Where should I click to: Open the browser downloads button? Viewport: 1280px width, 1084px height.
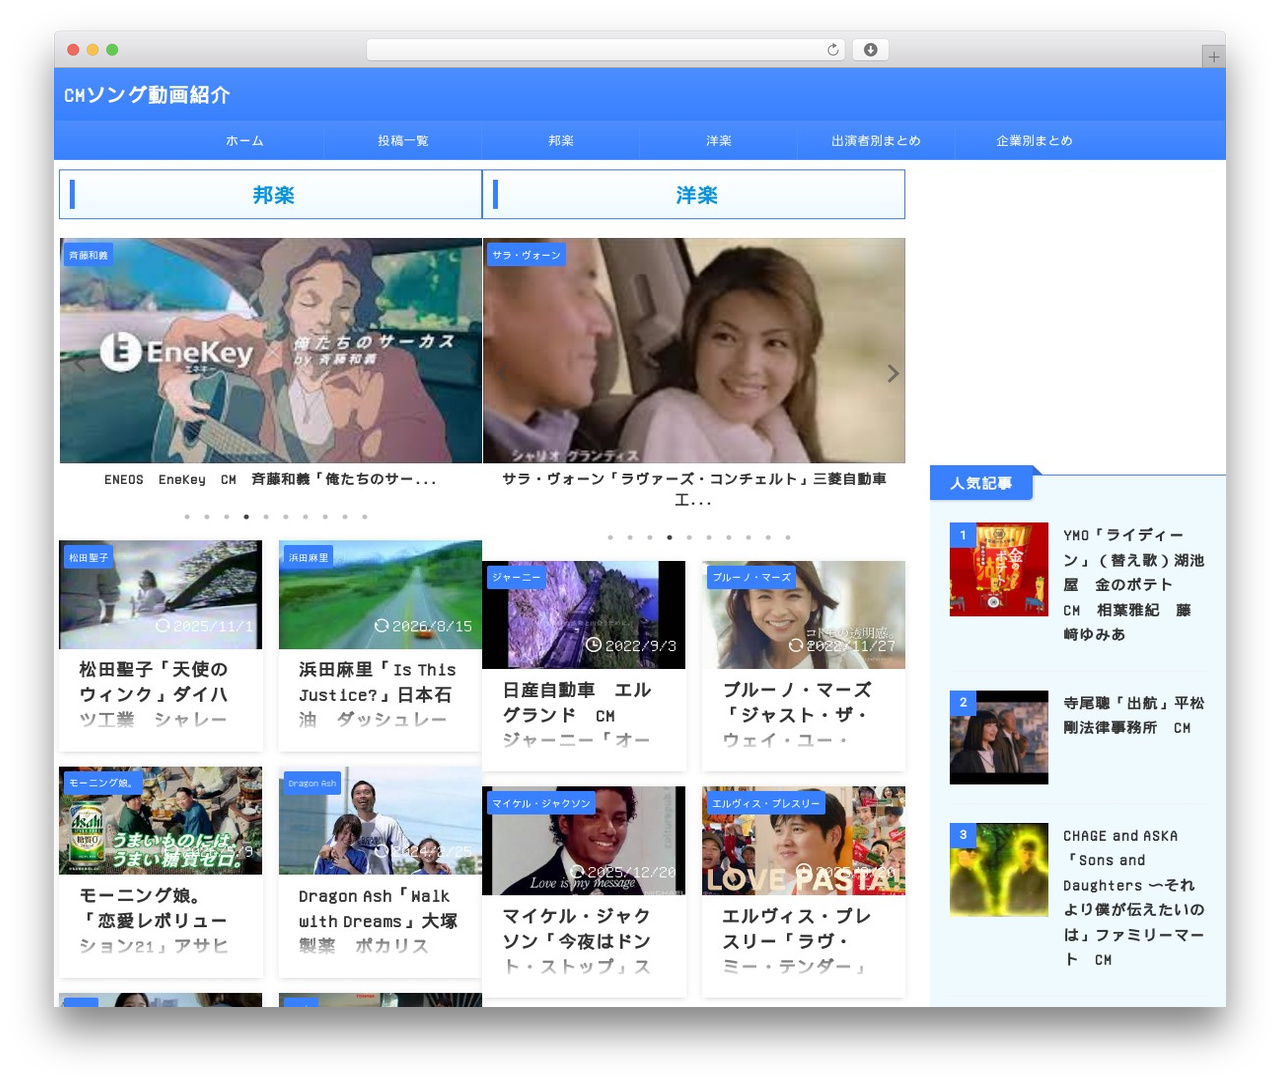pyautogui.click(x=870, y=50)
